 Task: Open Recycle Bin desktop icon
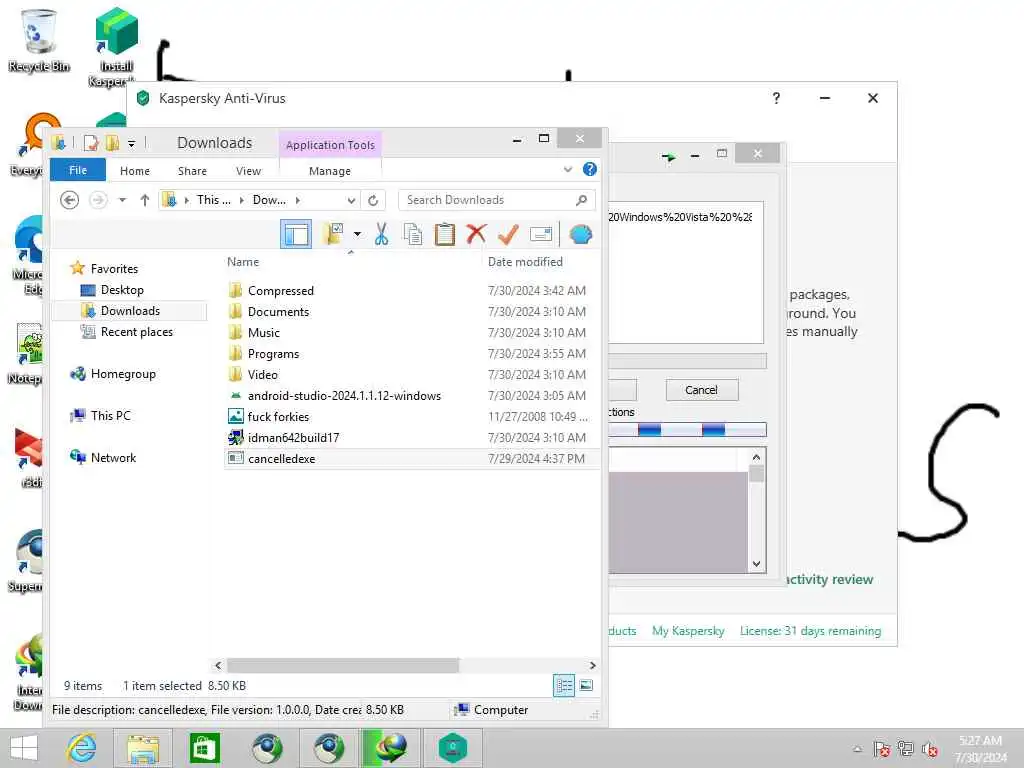(39, 40)
